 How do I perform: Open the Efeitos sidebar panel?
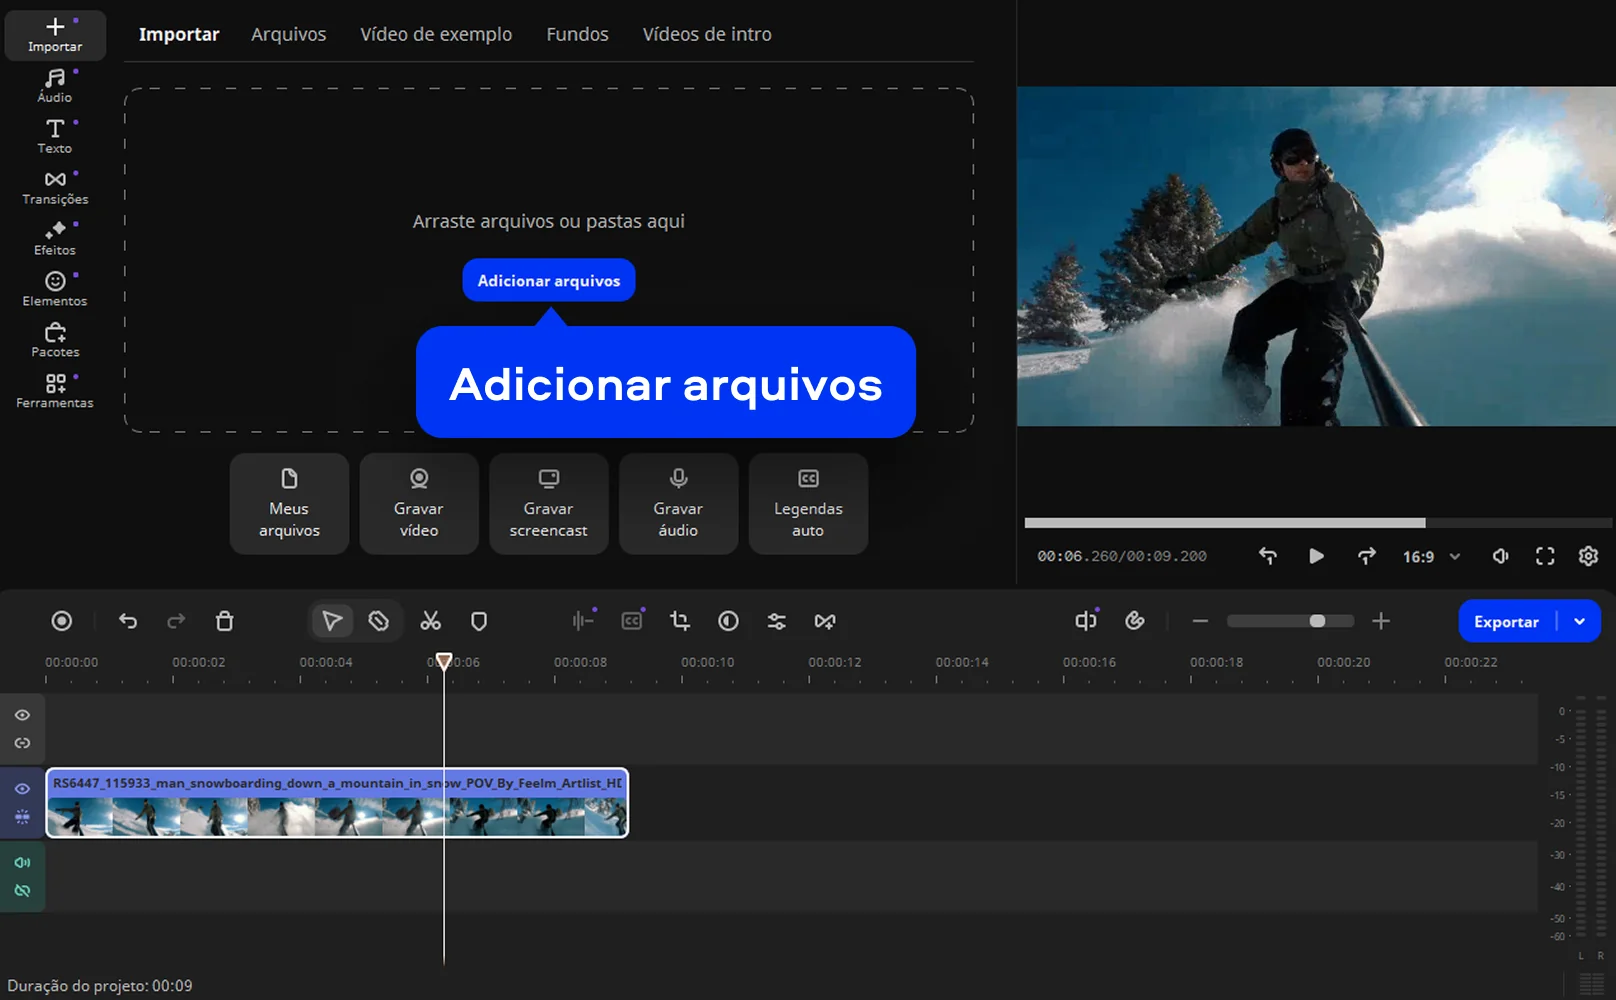pyautogui.click(x=55, y=238)
